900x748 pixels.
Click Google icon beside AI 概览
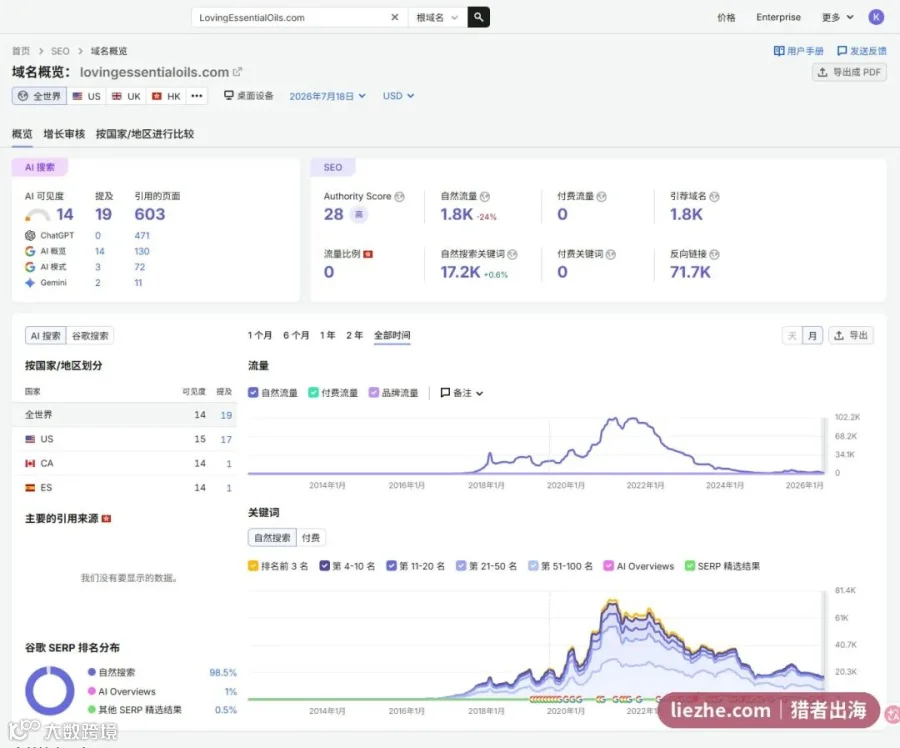tap(30, 251)
